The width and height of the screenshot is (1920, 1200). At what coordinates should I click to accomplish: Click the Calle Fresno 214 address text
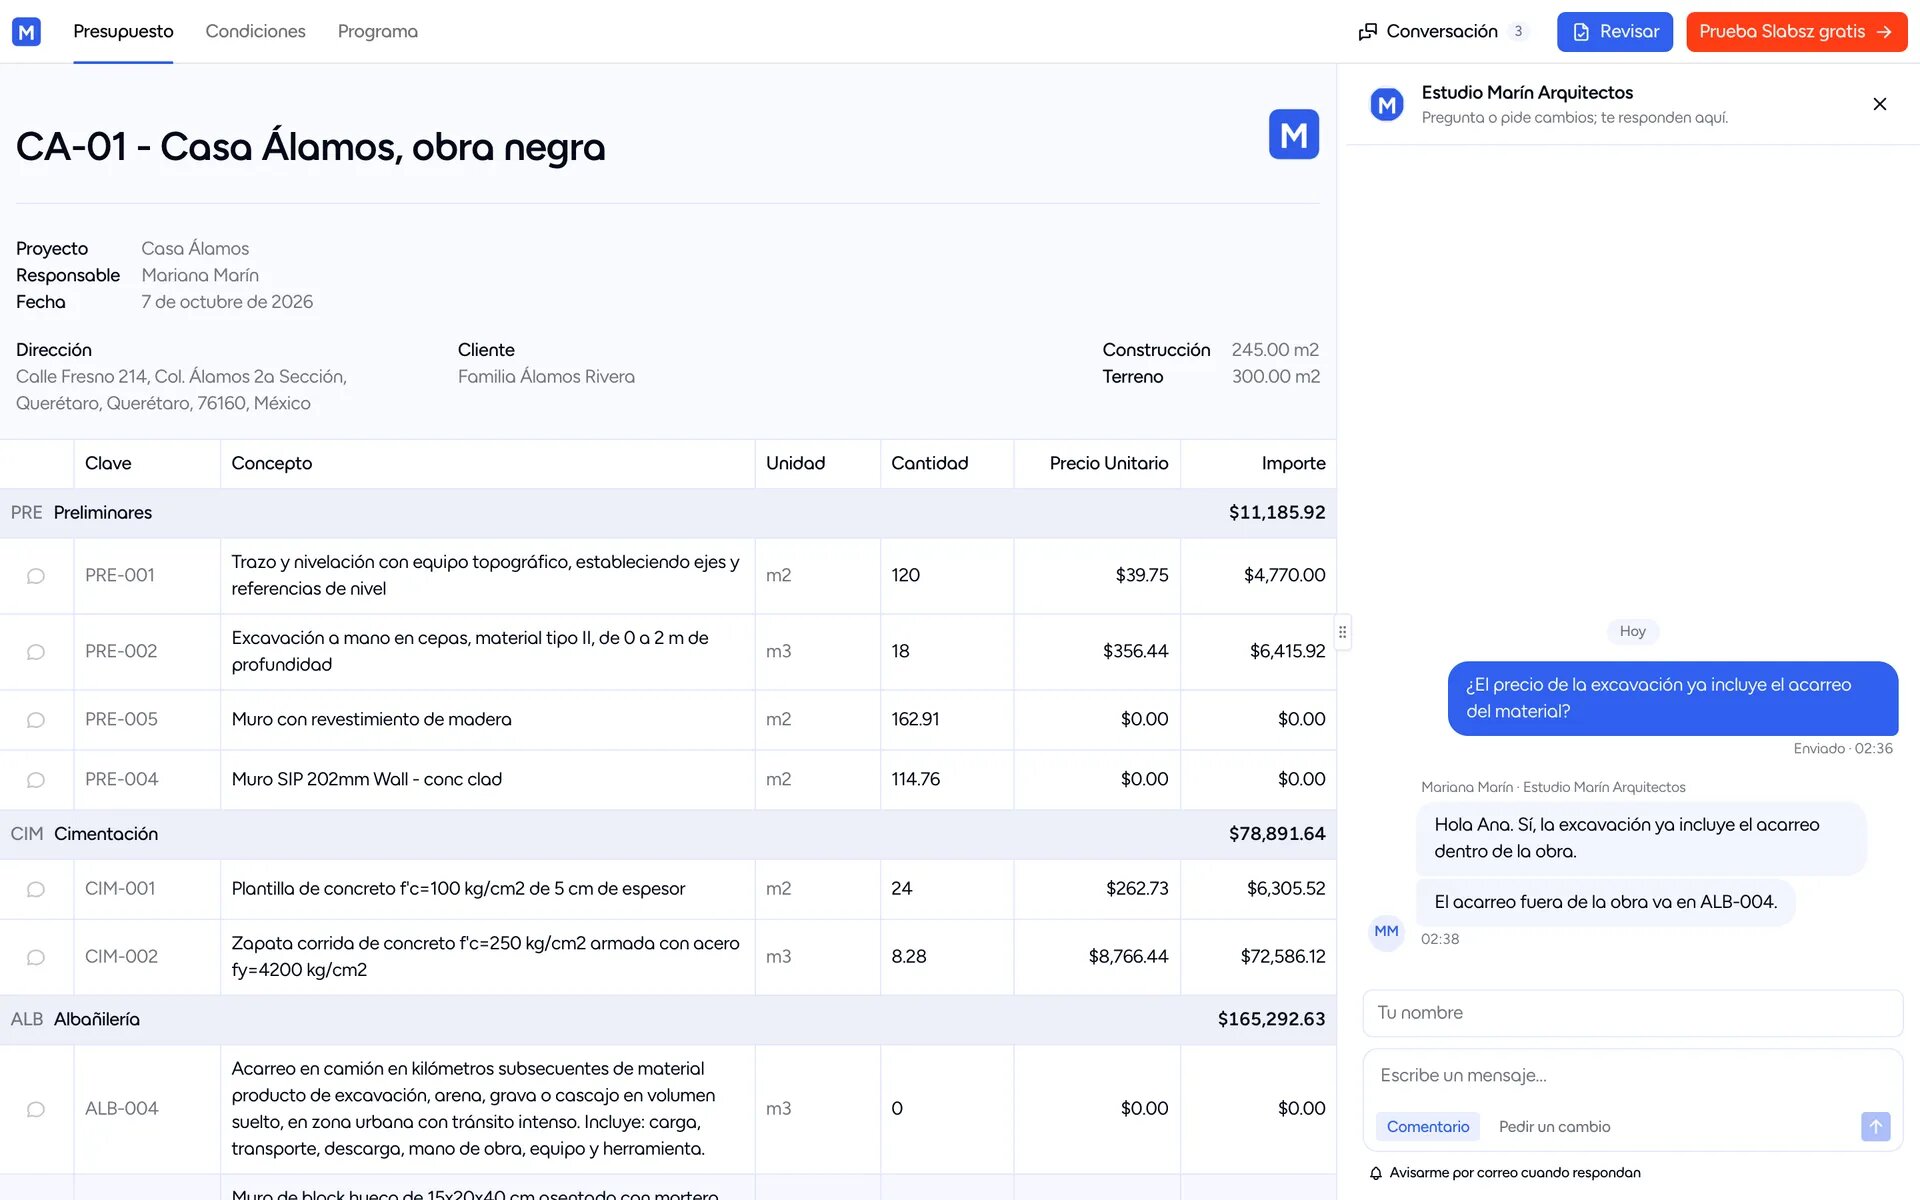(x=181, y=390)
